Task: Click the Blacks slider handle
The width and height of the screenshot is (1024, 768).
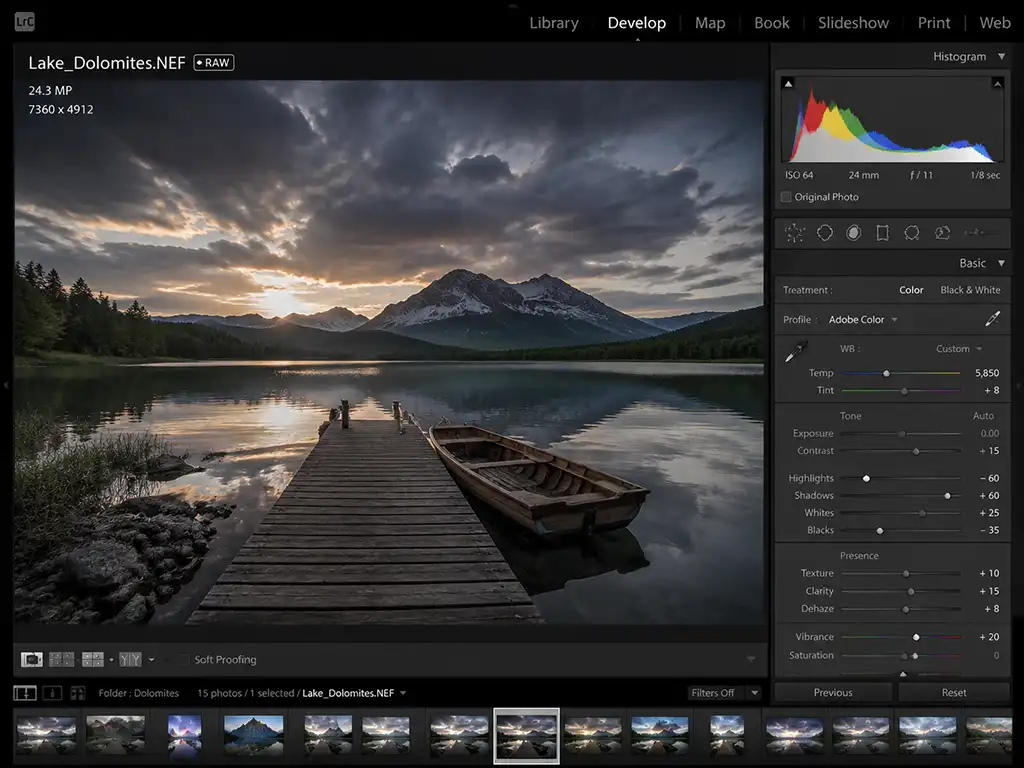Action: click(x=880, y=531)
